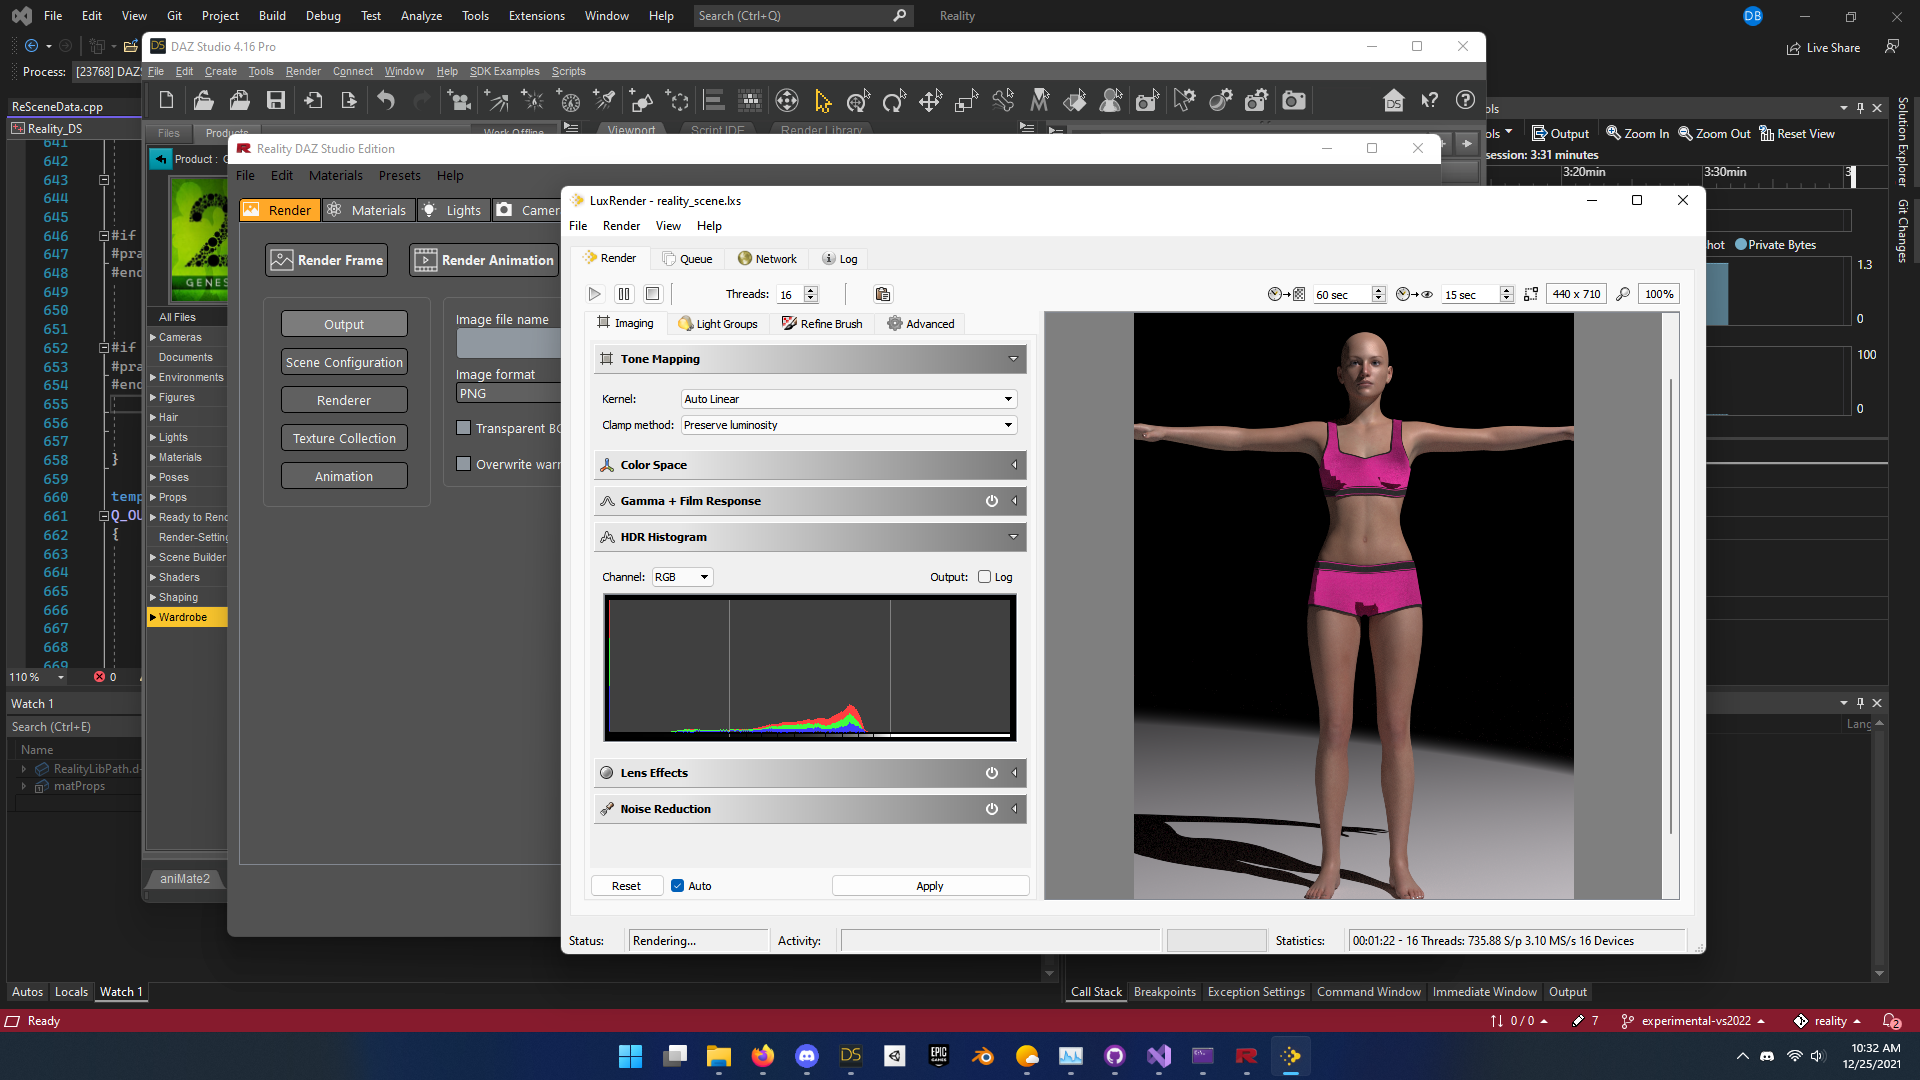Viewport: 1920px width, 1080px height.
Task: Click the resume (play) render icon
Action: [595, 294]
